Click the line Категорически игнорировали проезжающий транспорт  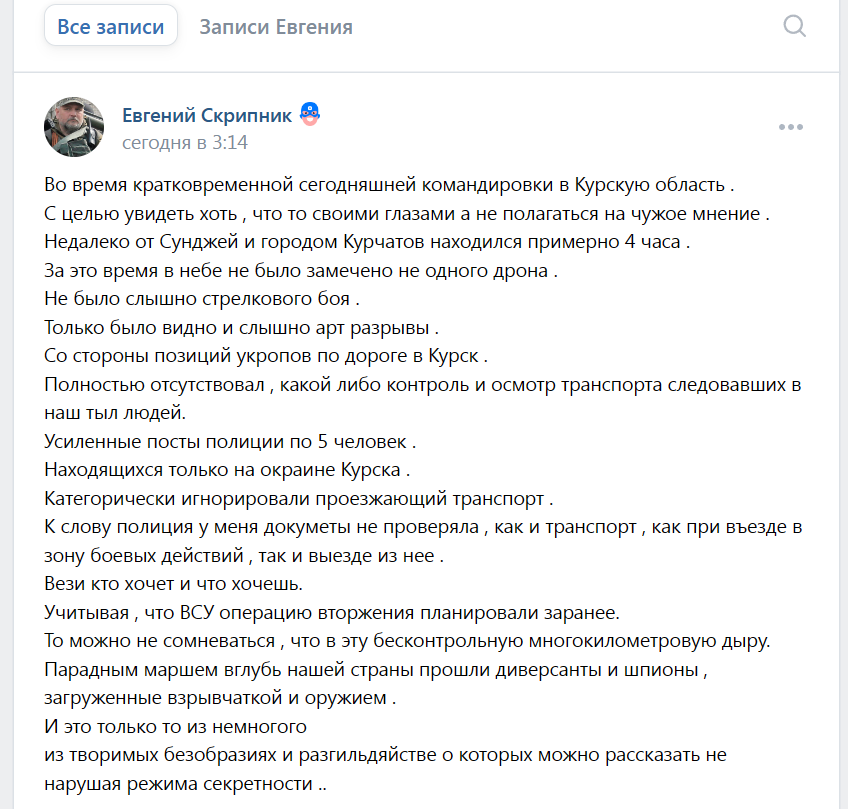point(299,499)
